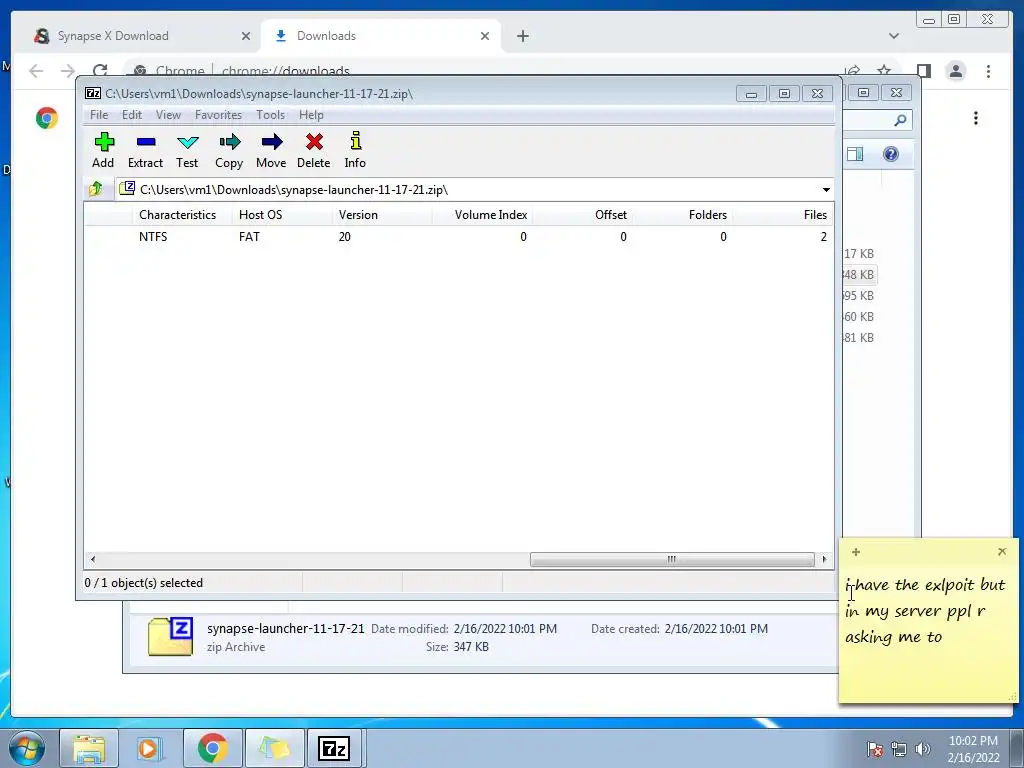Add a new sticky note with plus
Screen dimensions: 1024x768
click(856, 552)
